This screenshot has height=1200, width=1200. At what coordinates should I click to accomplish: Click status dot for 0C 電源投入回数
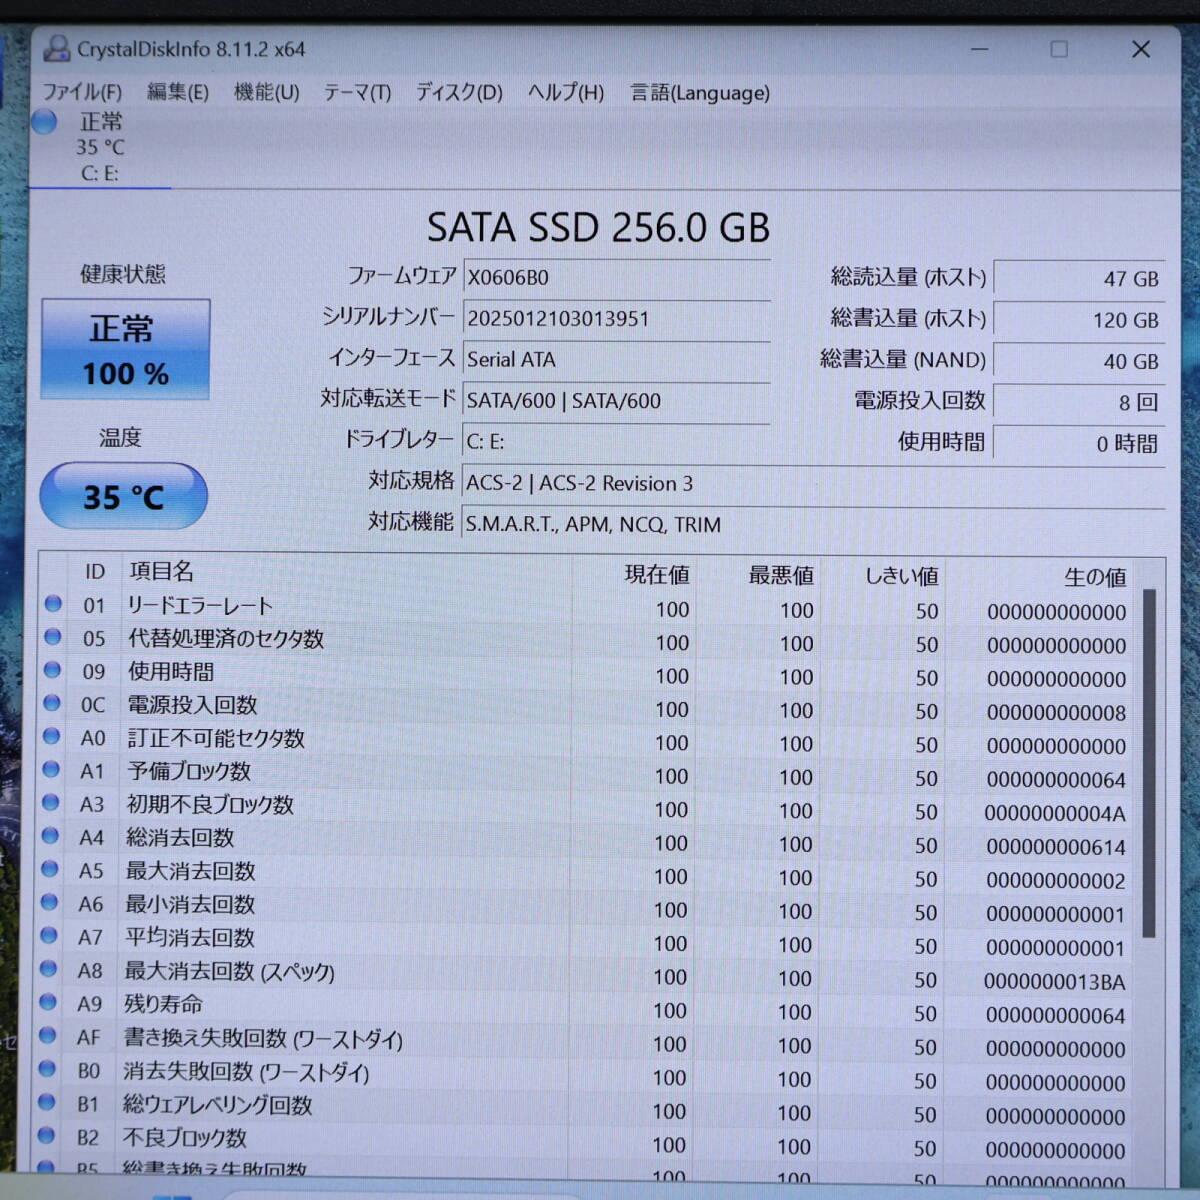[x=52, y=703]
